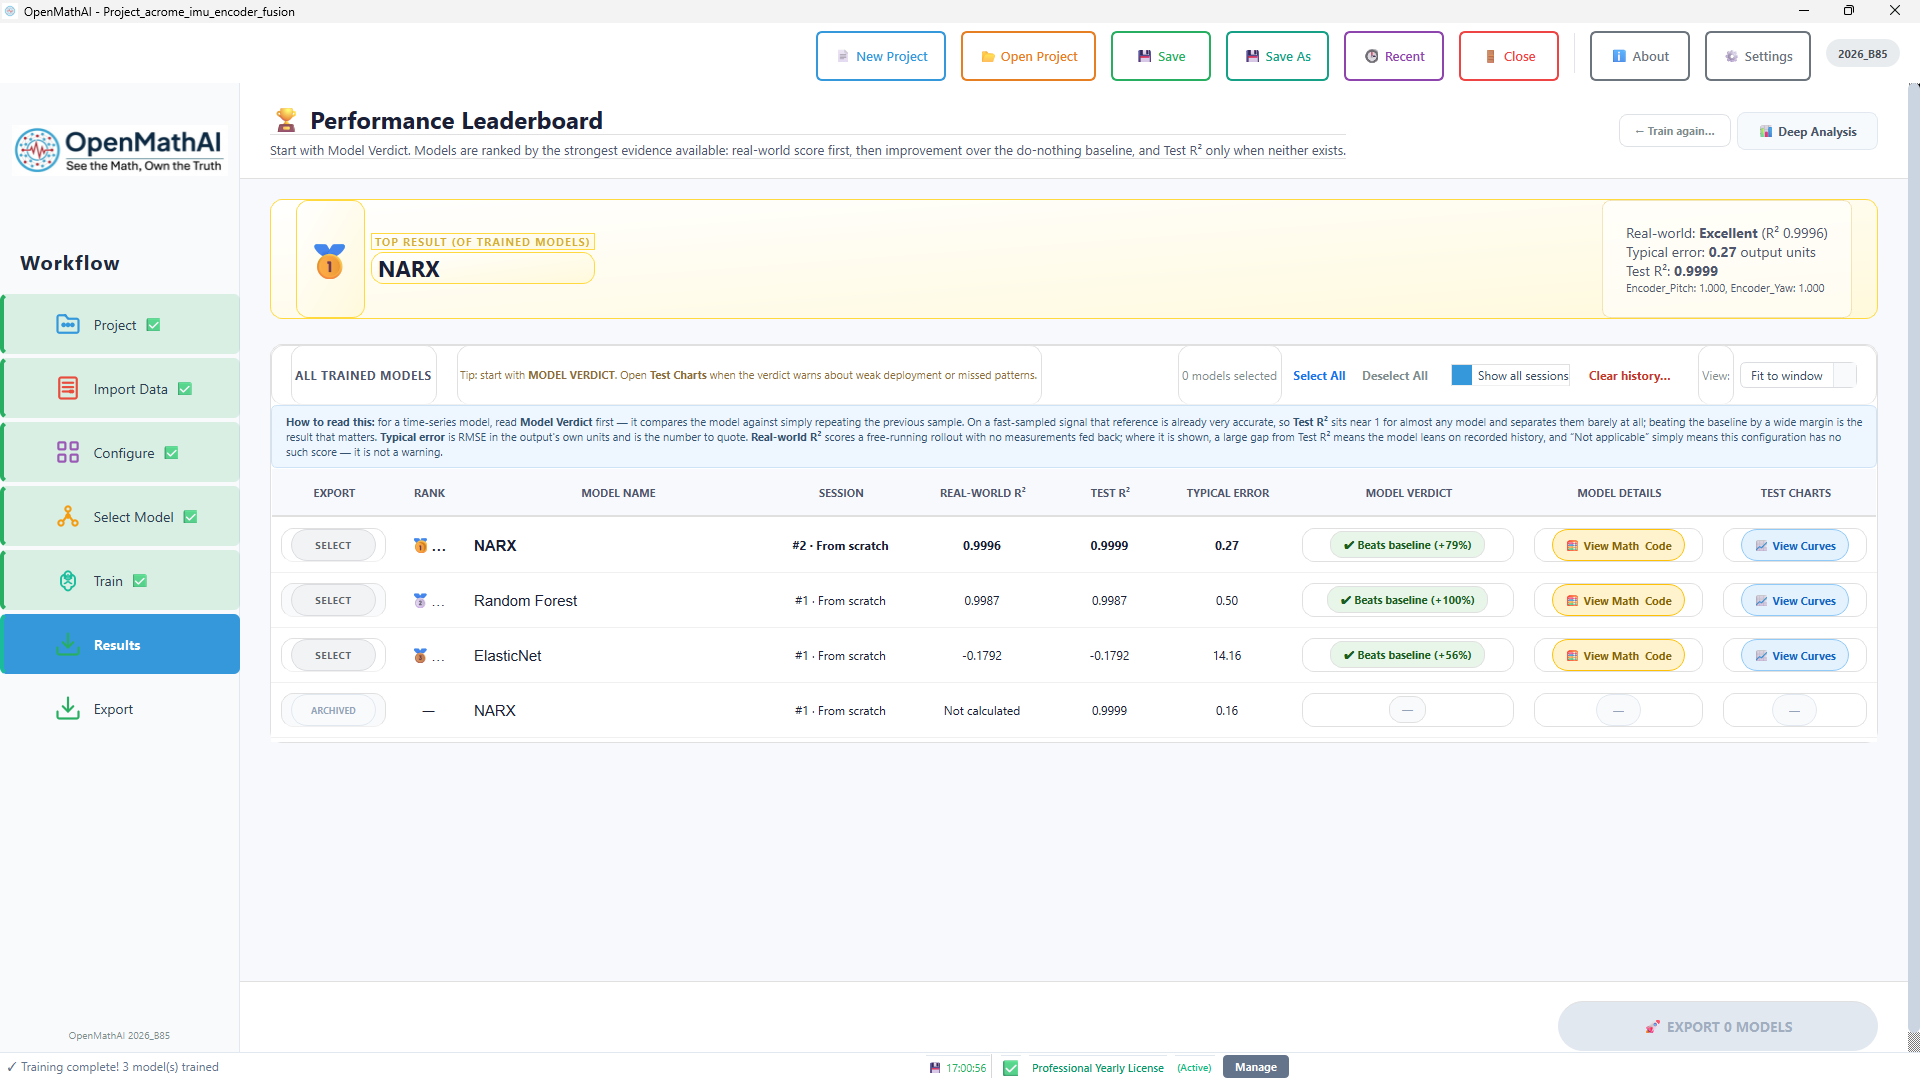The image size is (1920, 1080).
Task: View Math Code for Random Forest
Action: pyautogui.click(x=1618, y=600)
